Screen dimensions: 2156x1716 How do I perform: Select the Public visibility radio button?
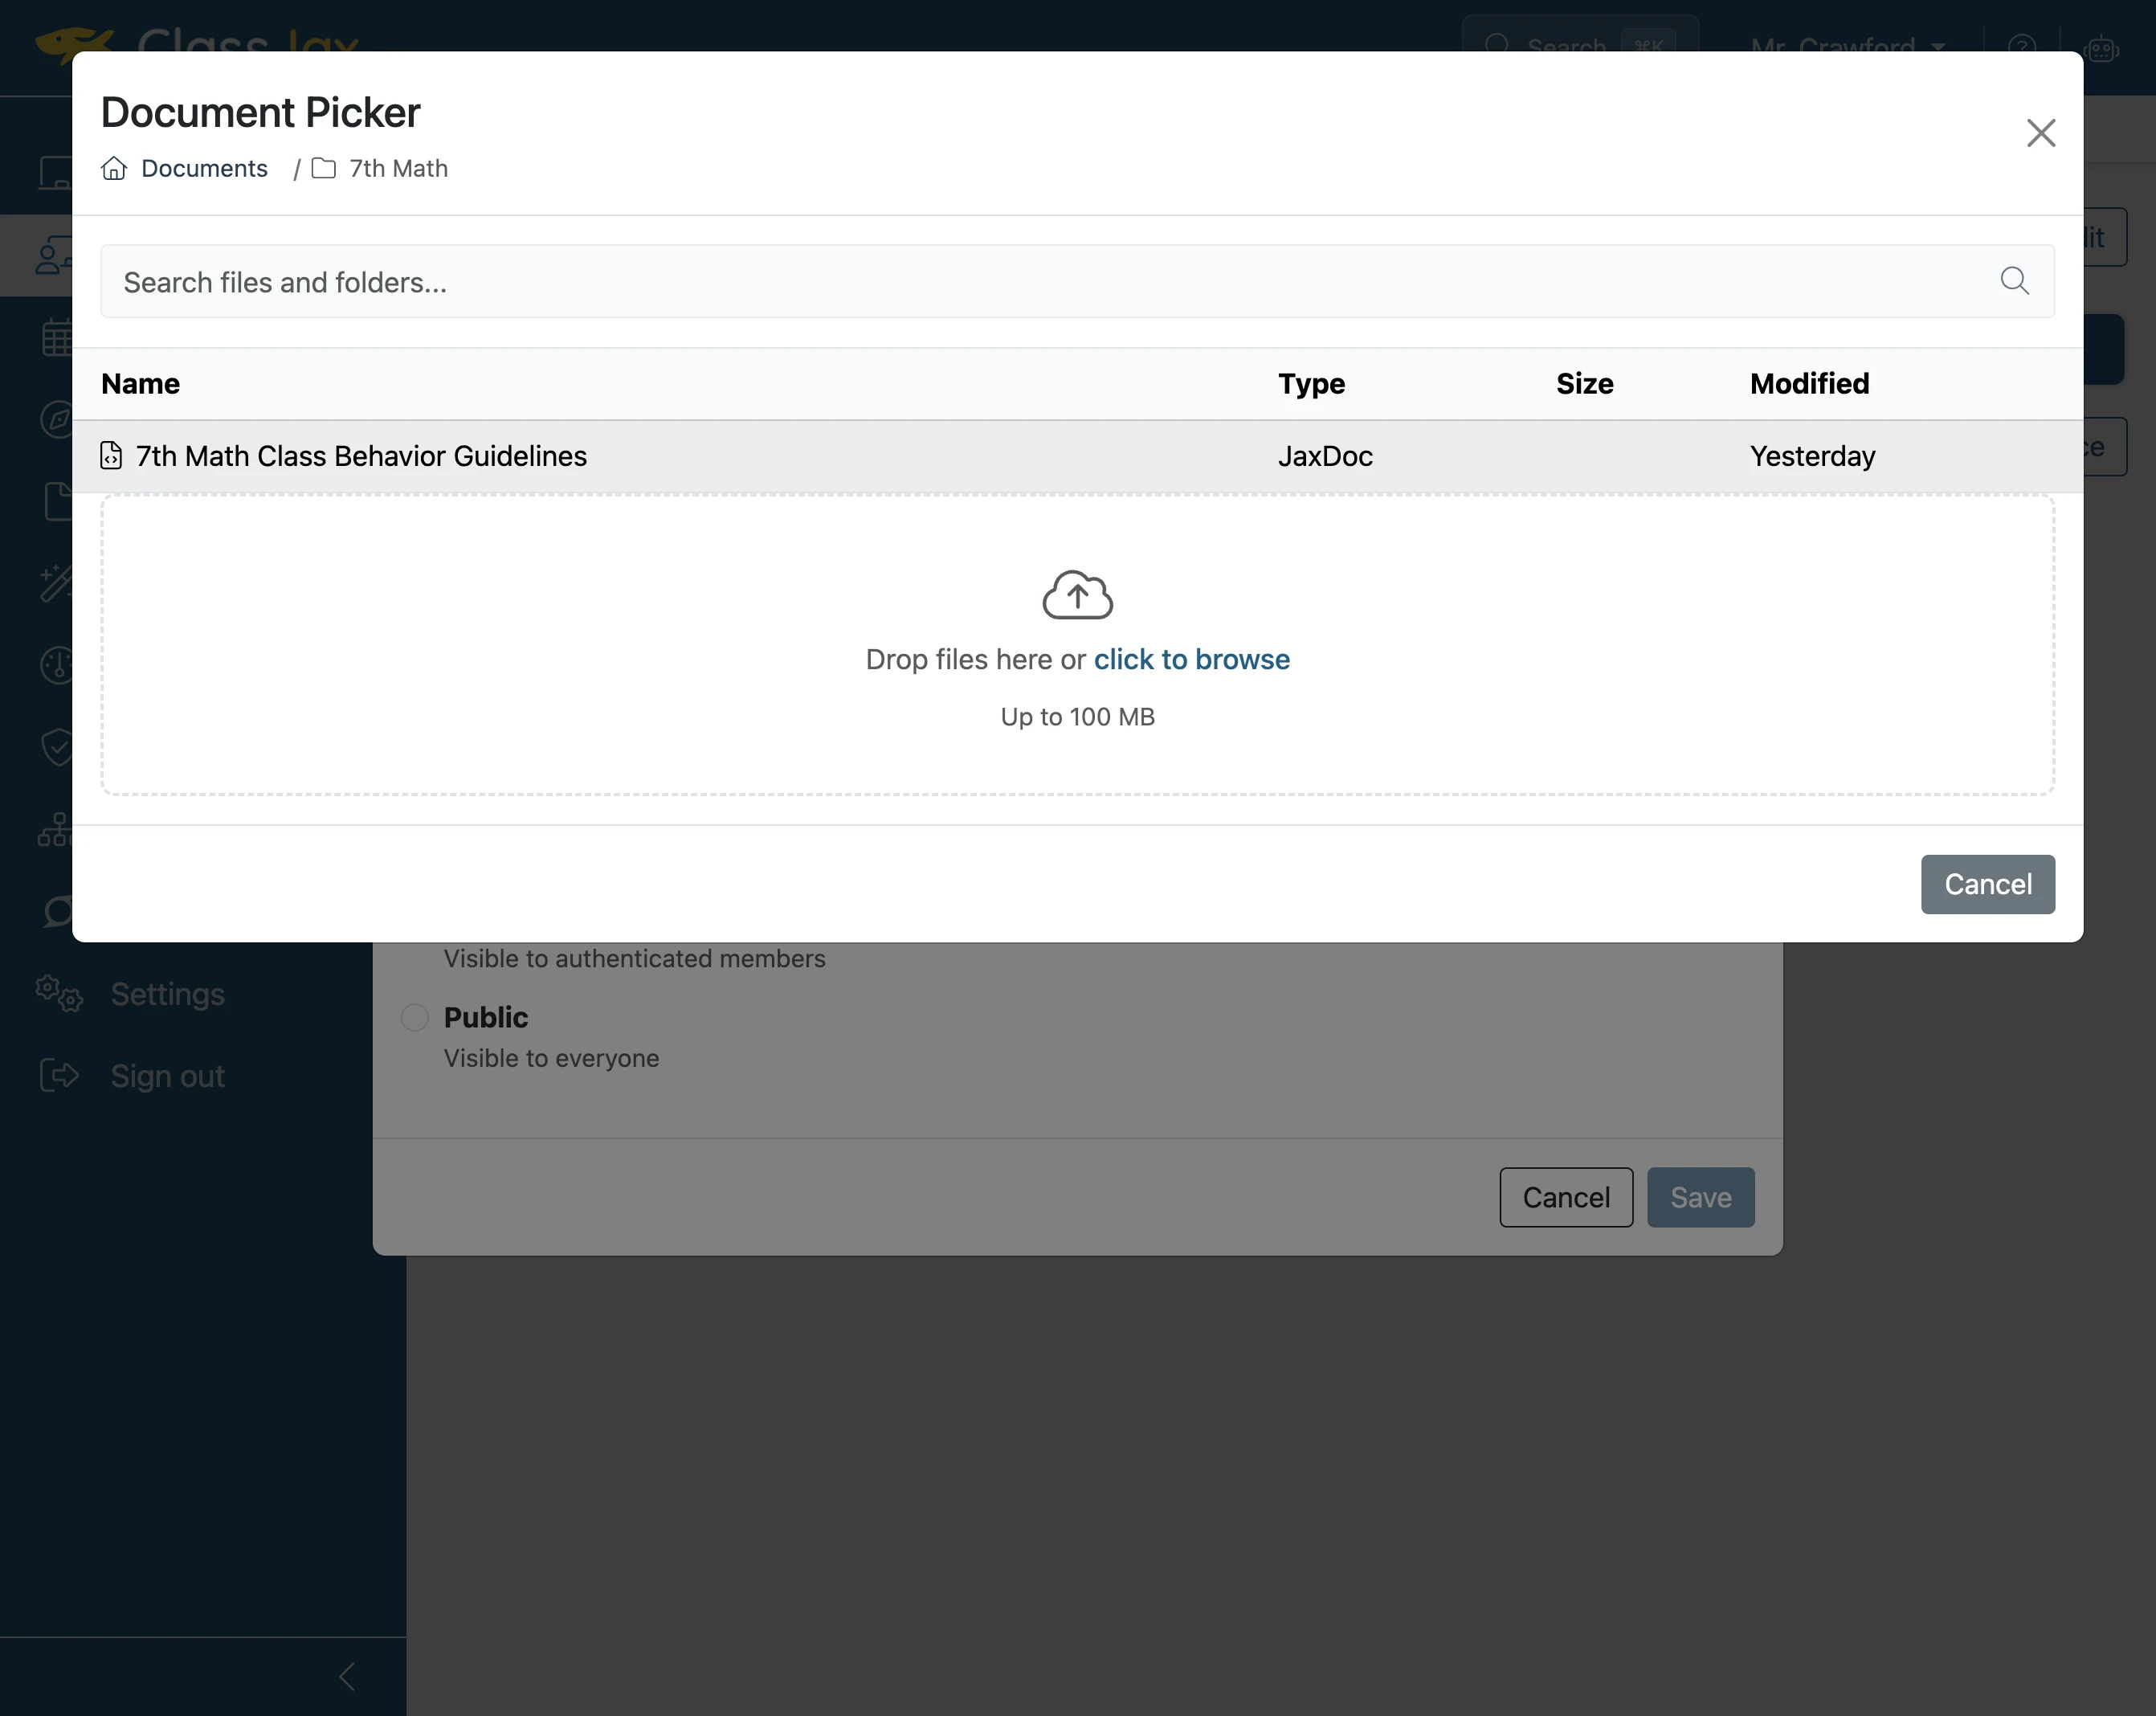[414, 1017]
